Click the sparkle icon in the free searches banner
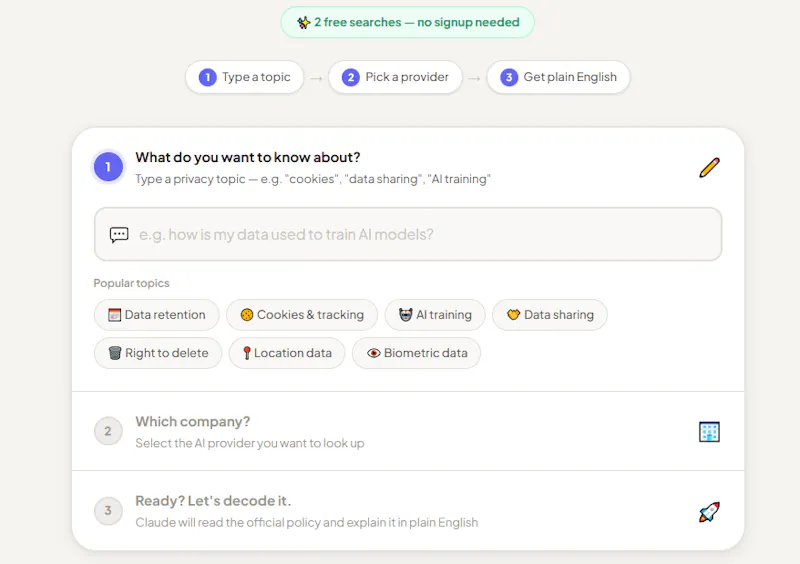This screenshot has height=564, width=800. [304, 22]
